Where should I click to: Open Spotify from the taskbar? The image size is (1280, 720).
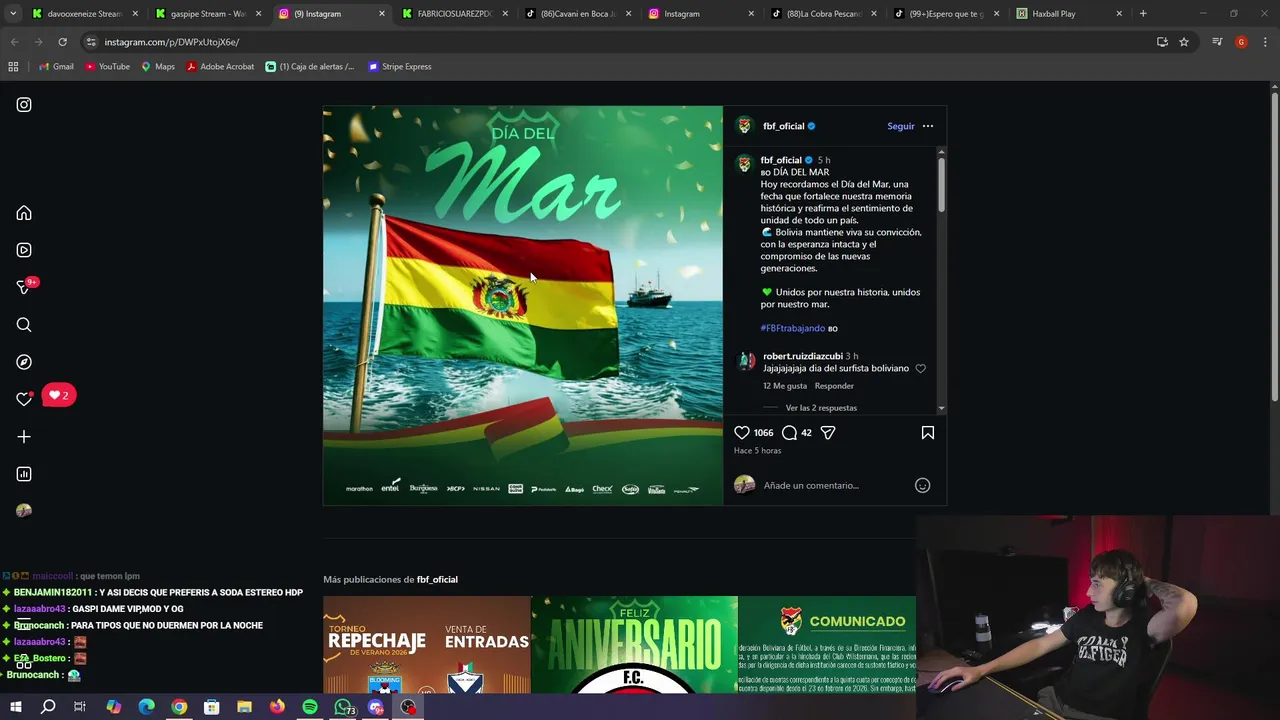point(310,707)
